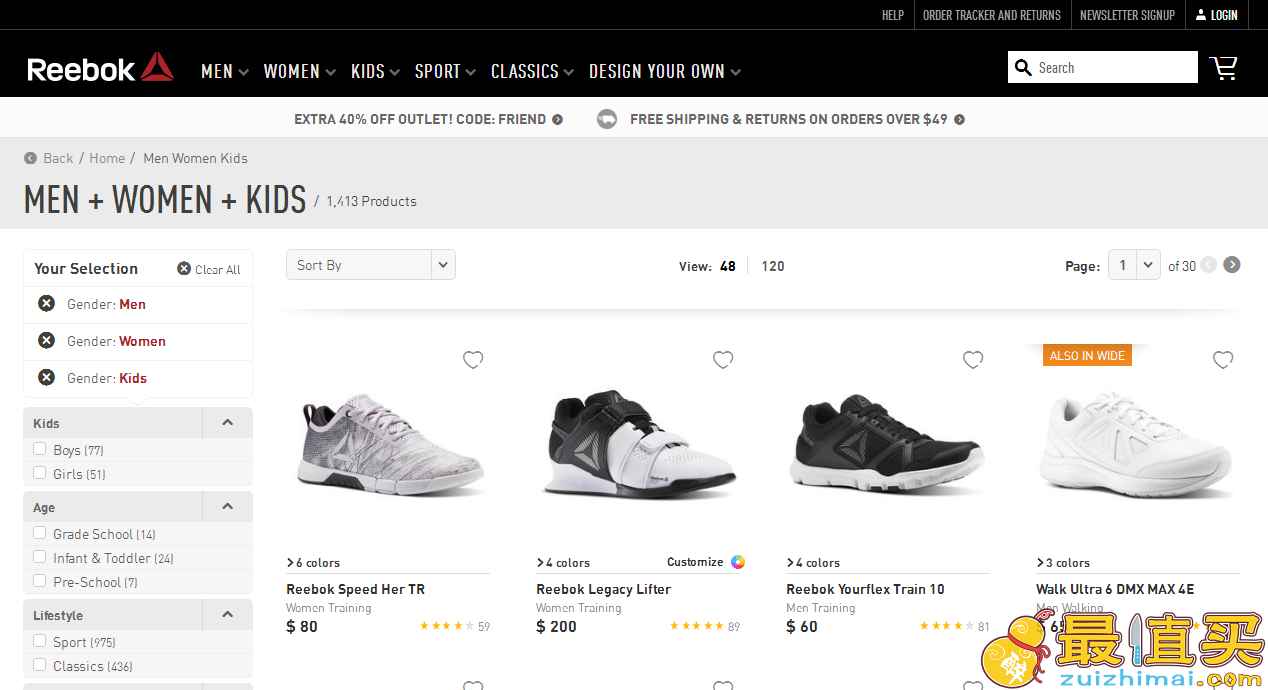Open the page number dropdown

click(x=1134, y=265)
